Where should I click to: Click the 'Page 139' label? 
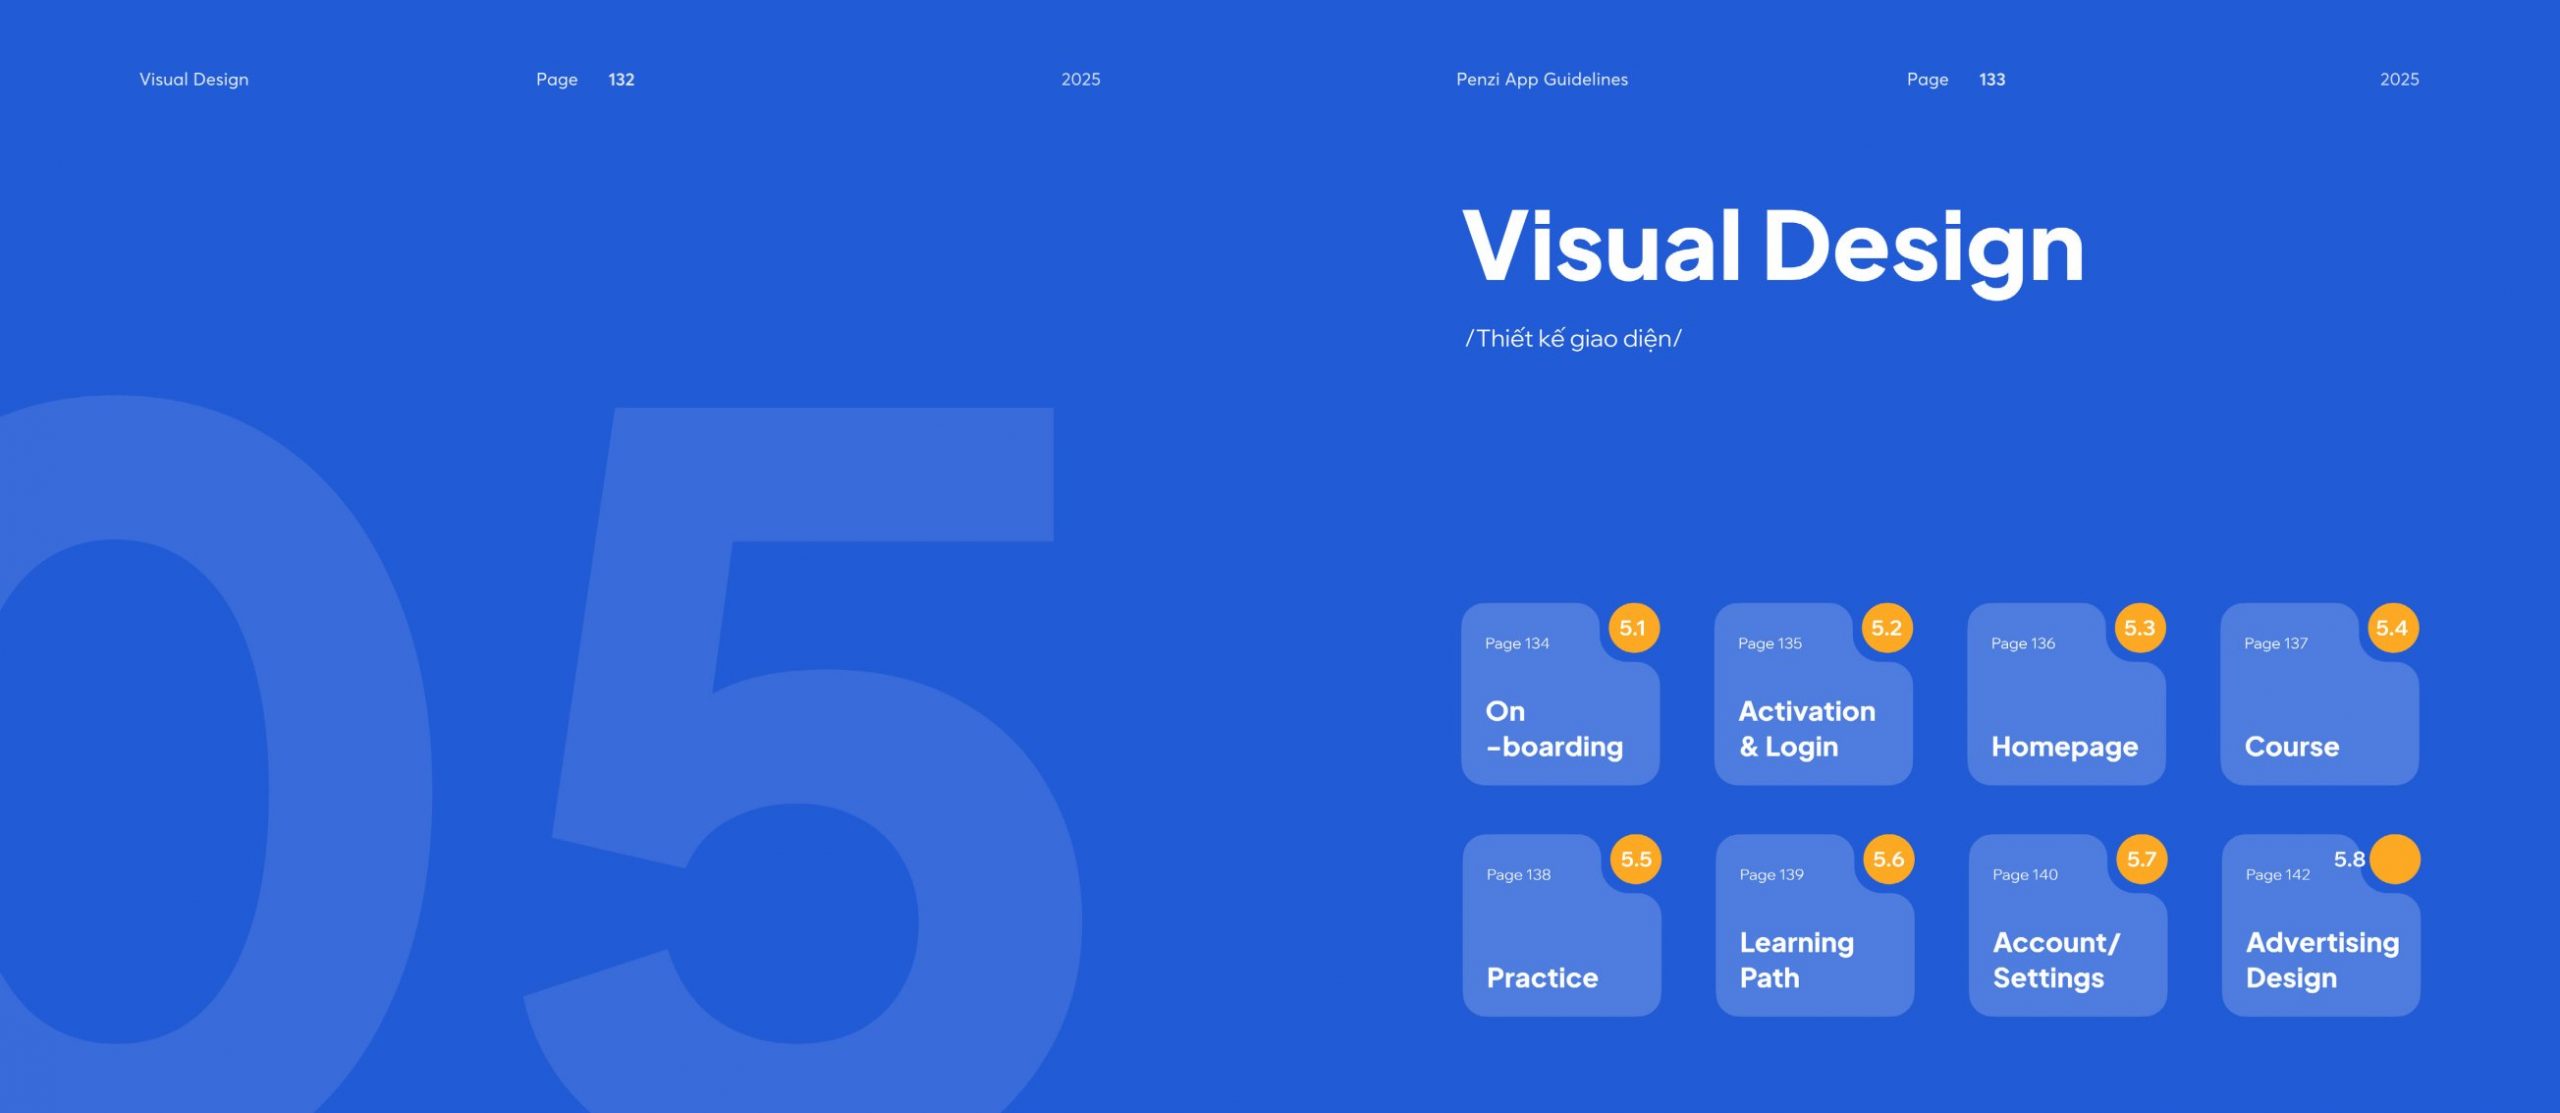1771,874
